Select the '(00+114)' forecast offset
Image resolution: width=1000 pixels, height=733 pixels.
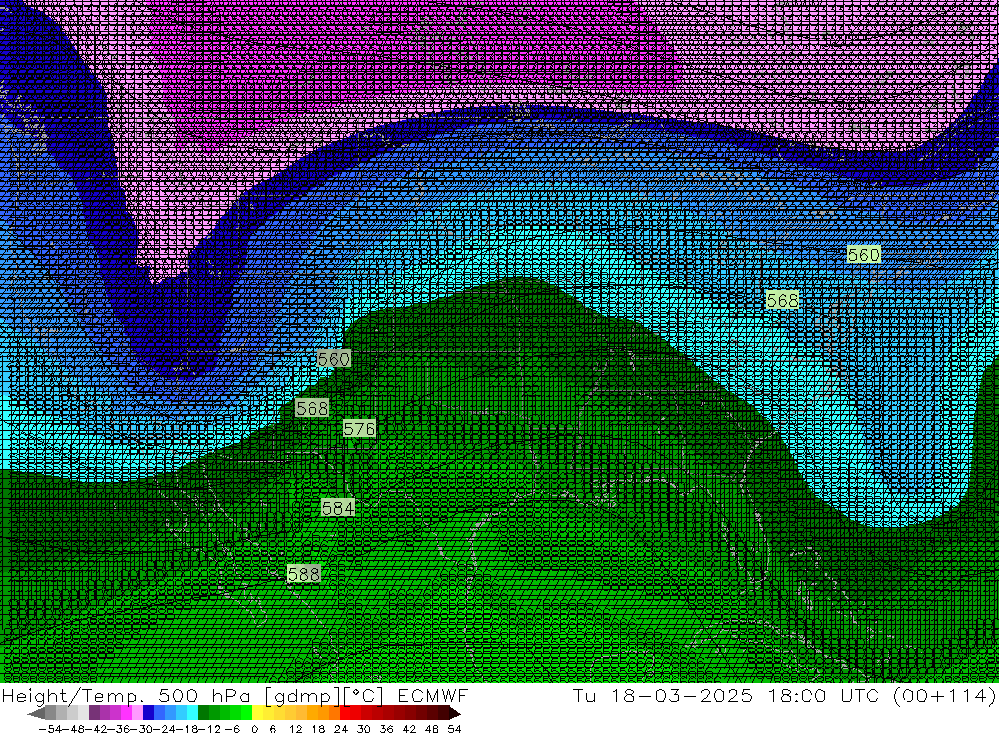tap(945, 696)
